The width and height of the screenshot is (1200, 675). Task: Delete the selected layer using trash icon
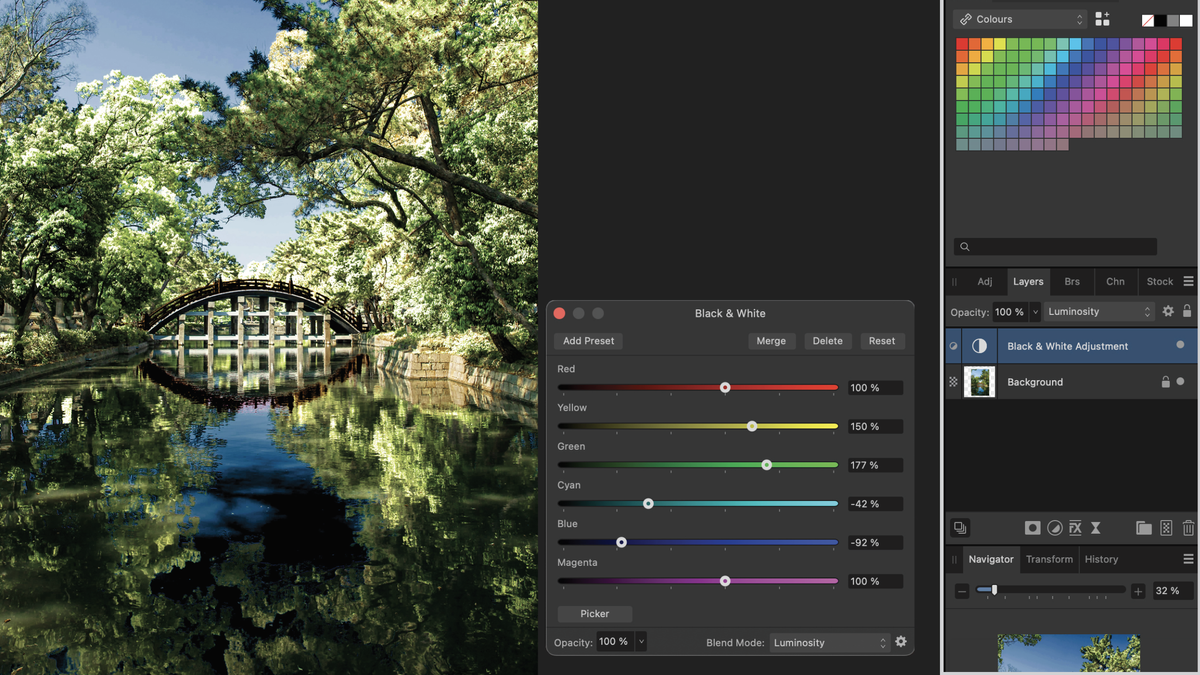click(x=1189, y=527)
